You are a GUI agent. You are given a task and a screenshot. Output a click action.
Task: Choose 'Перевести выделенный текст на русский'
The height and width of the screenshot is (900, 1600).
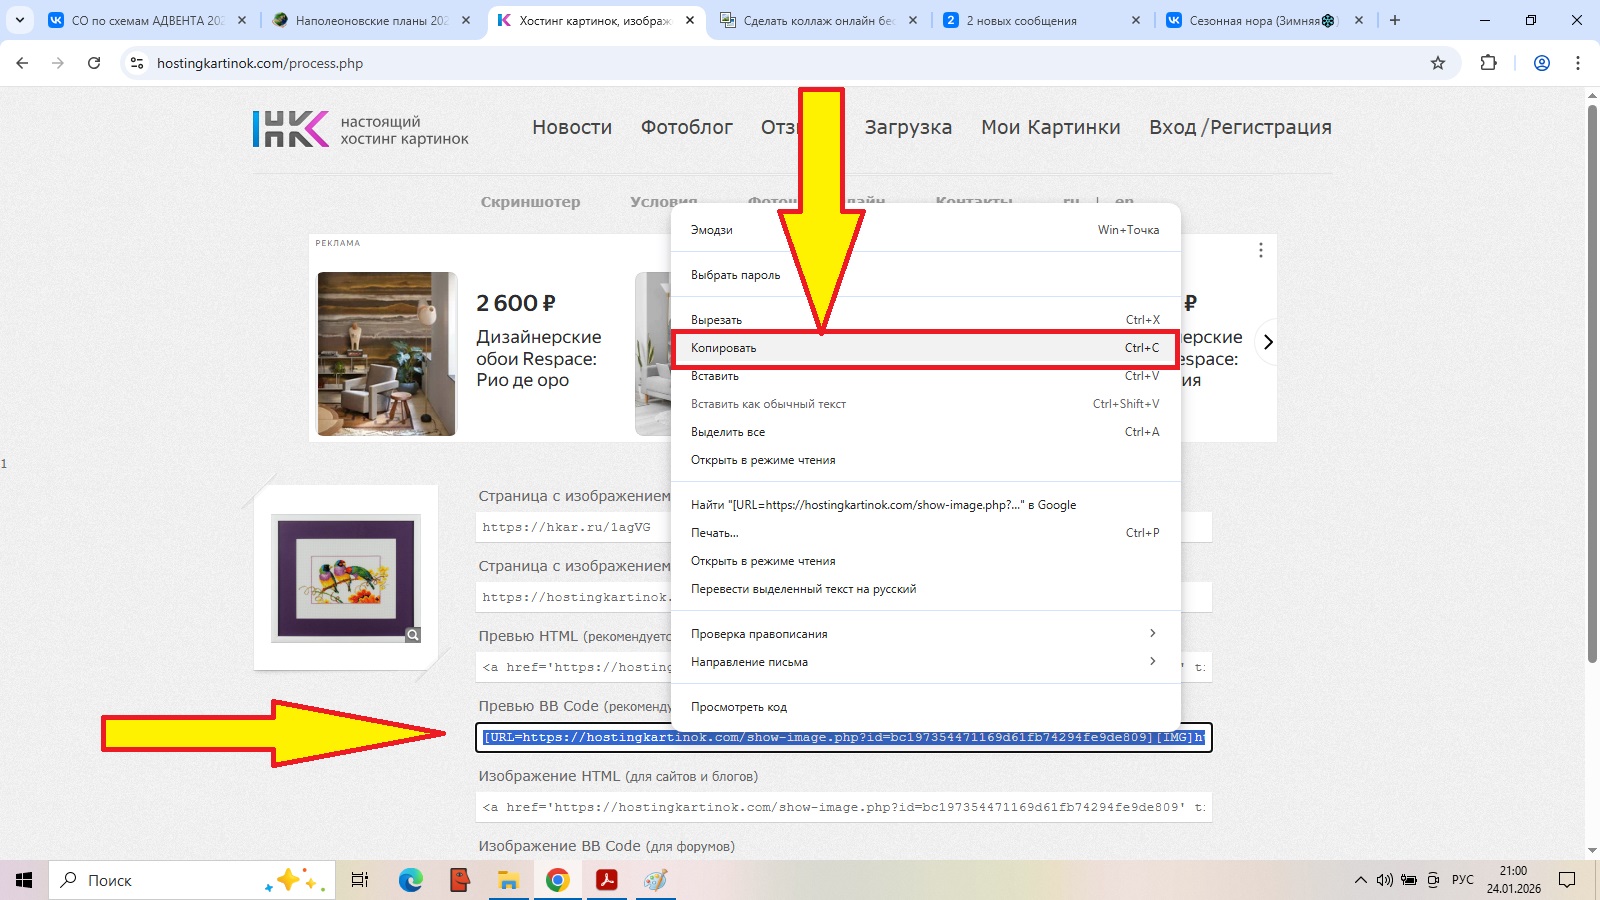(x=925, y=589)
